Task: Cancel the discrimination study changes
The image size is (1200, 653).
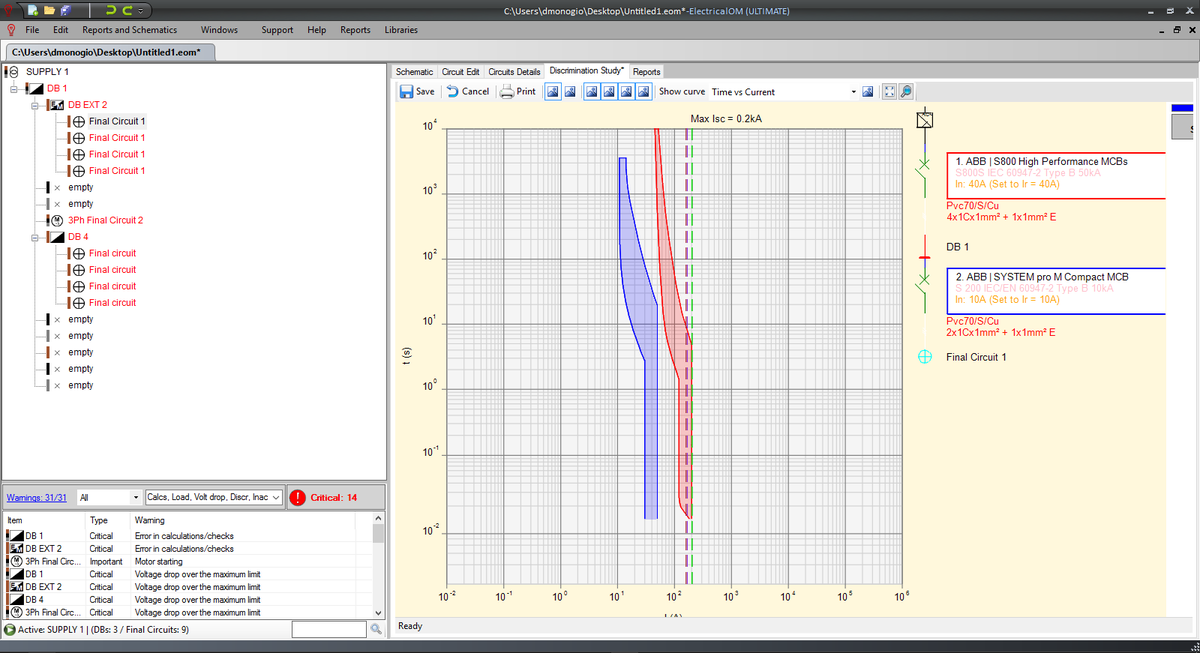Action: click(468, 91)
